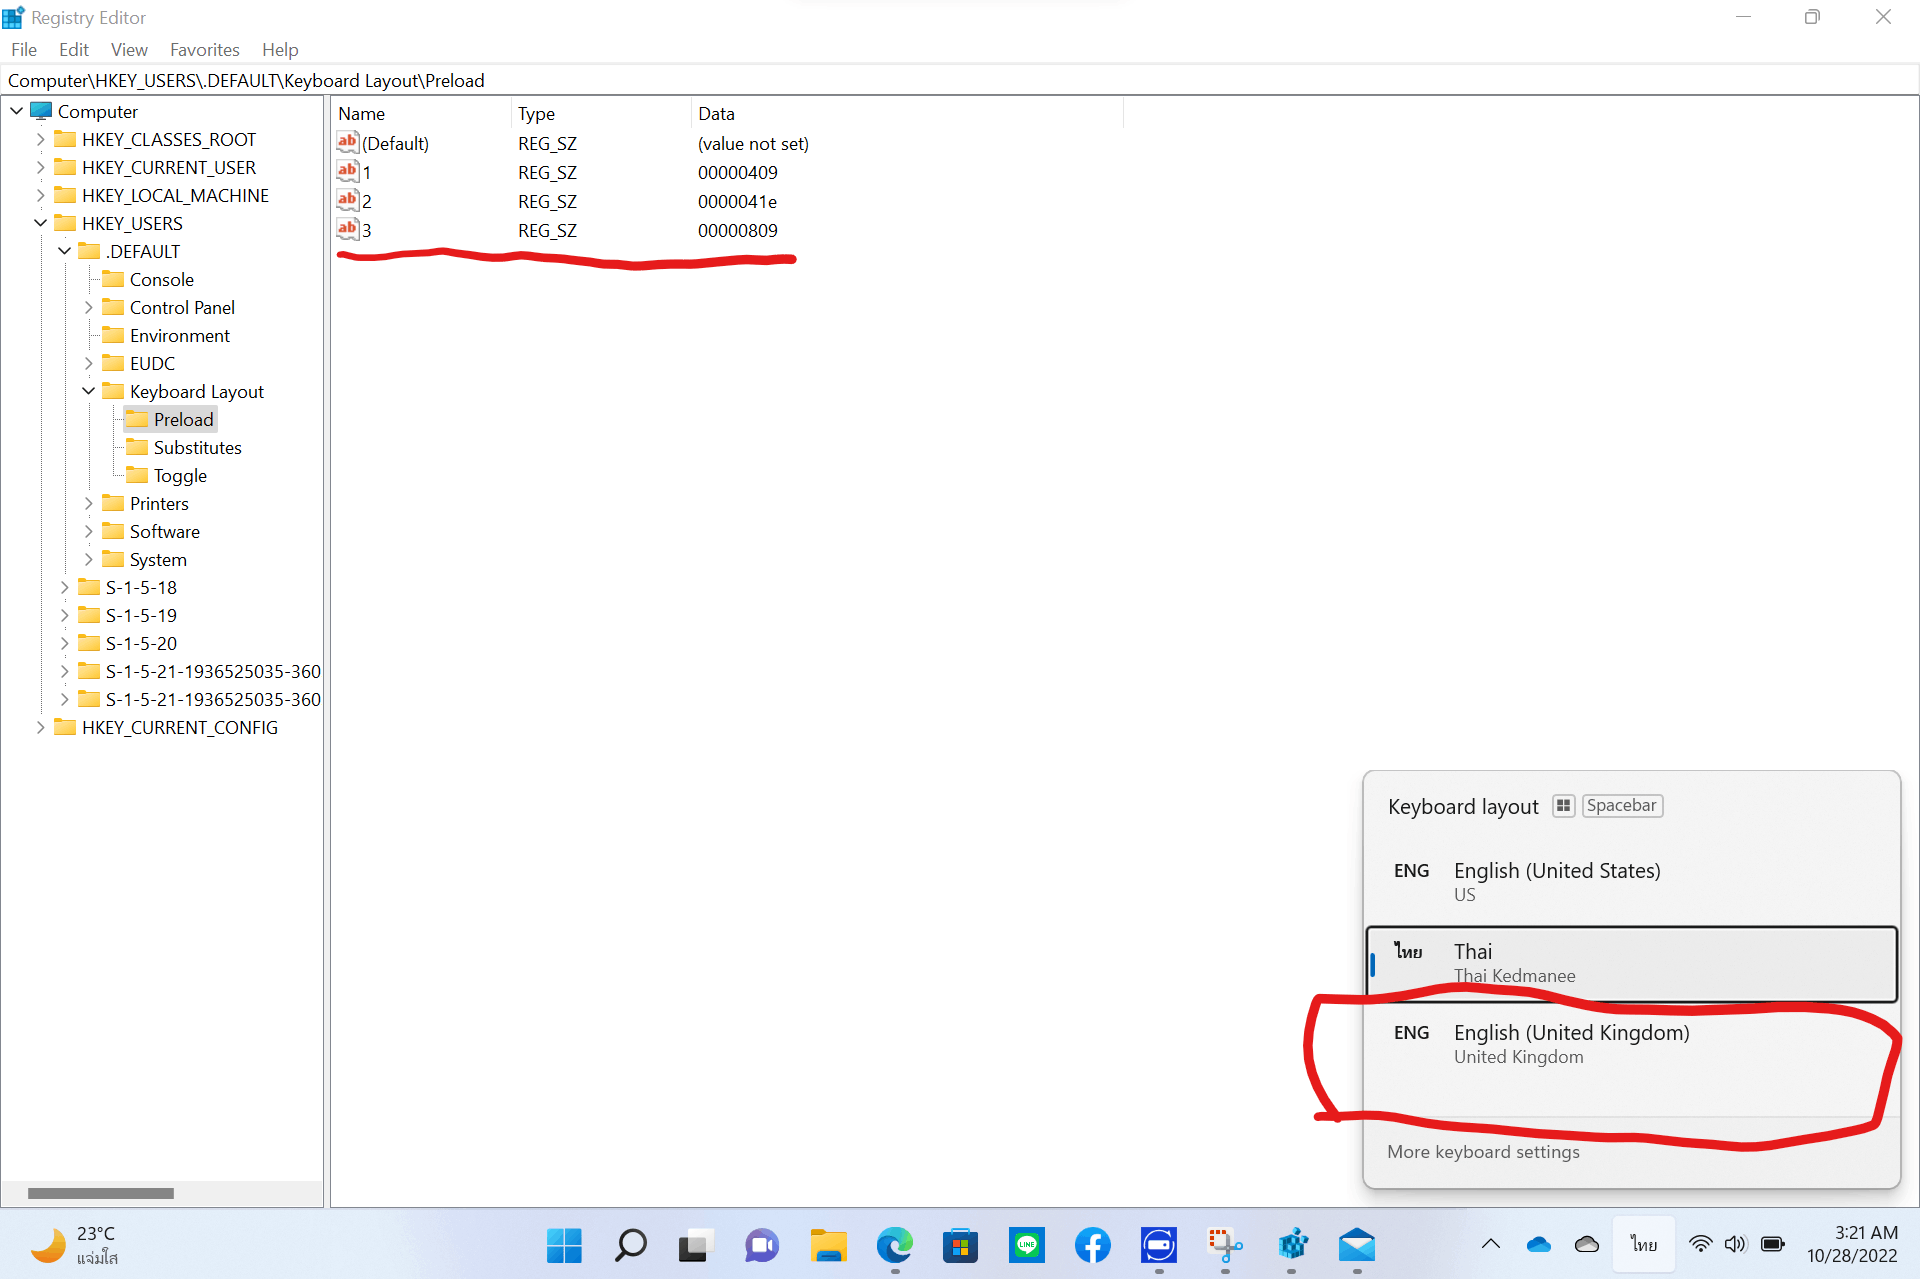This screenshot has height=1279, width=1920.
Task: Collapse the Keyboard Layout tree node
Action: point(89,391)
